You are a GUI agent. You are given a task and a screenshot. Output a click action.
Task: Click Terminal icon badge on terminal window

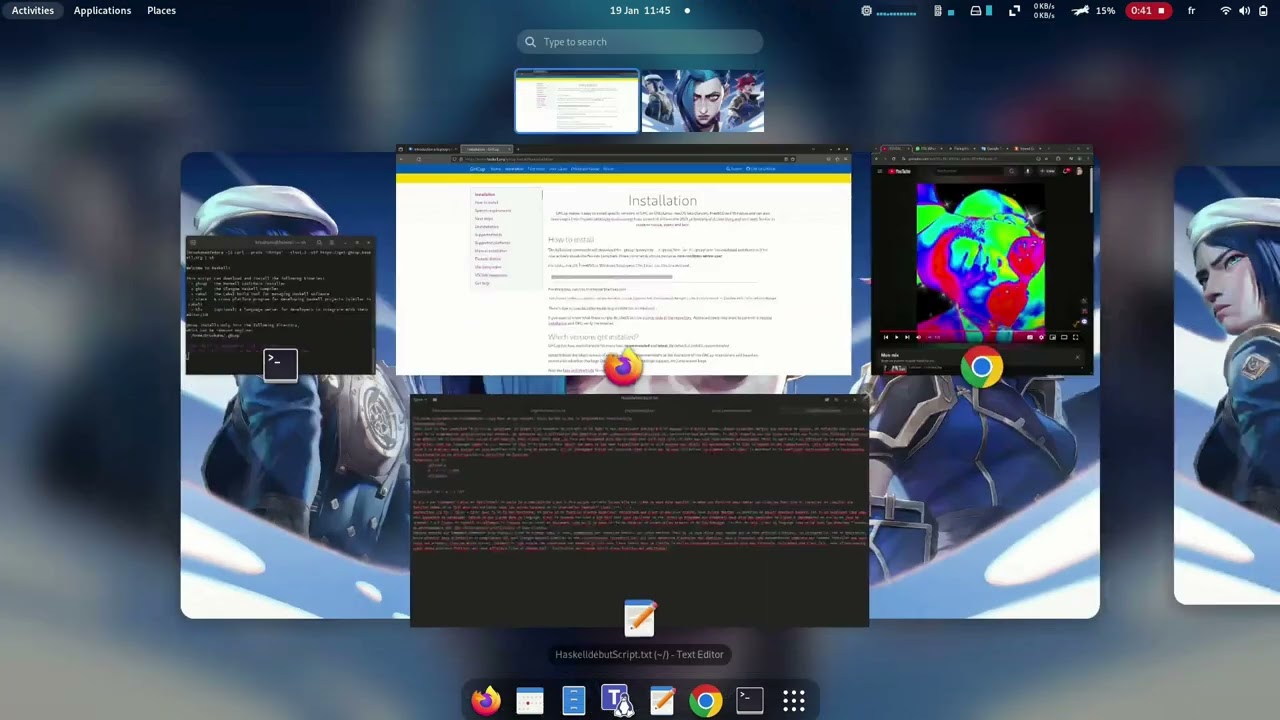(280, 365)
